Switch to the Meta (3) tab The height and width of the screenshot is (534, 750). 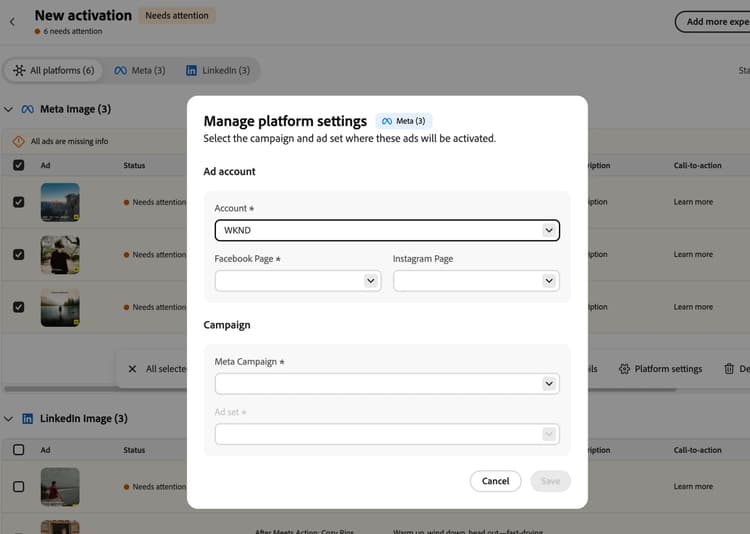140,70
